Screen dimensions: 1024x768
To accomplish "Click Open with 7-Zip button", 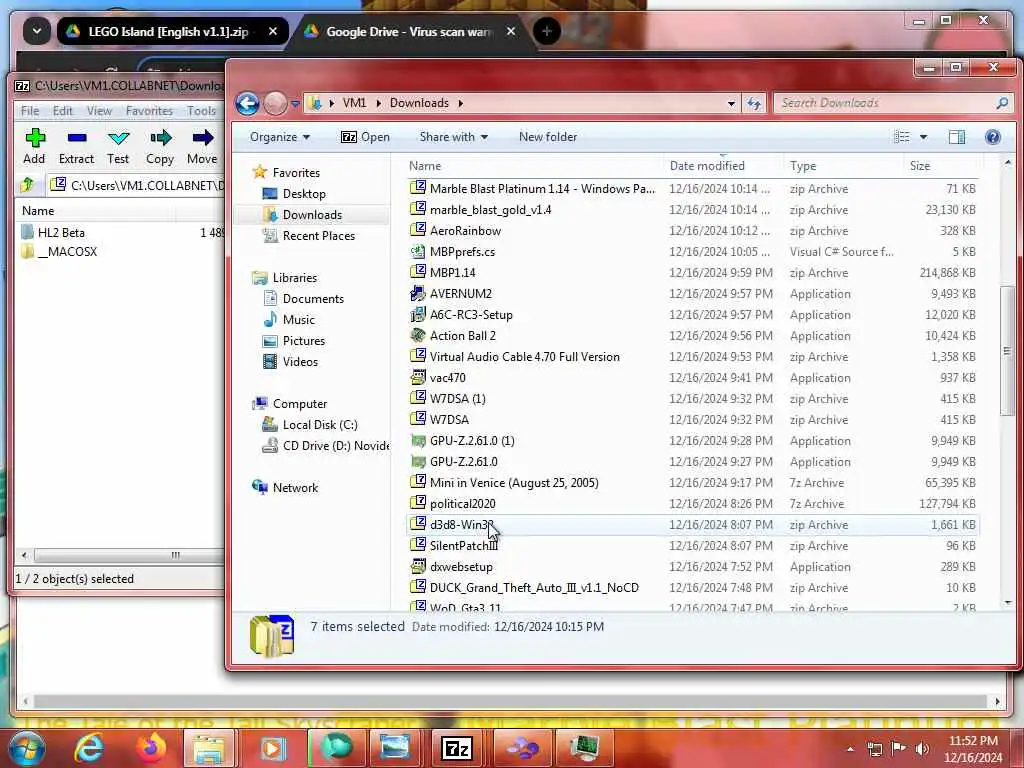I will tap(365, 137).
